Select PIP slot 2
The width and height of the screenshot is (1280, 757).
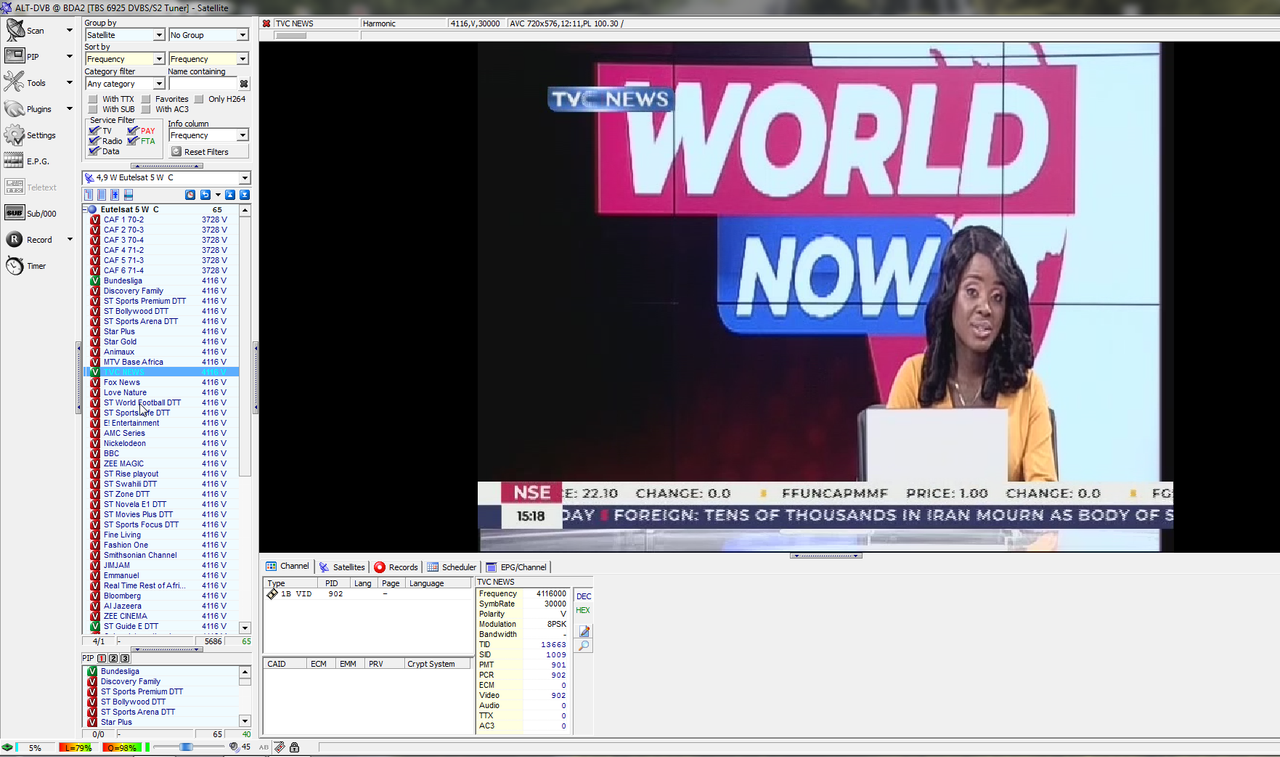click(113, 658)
